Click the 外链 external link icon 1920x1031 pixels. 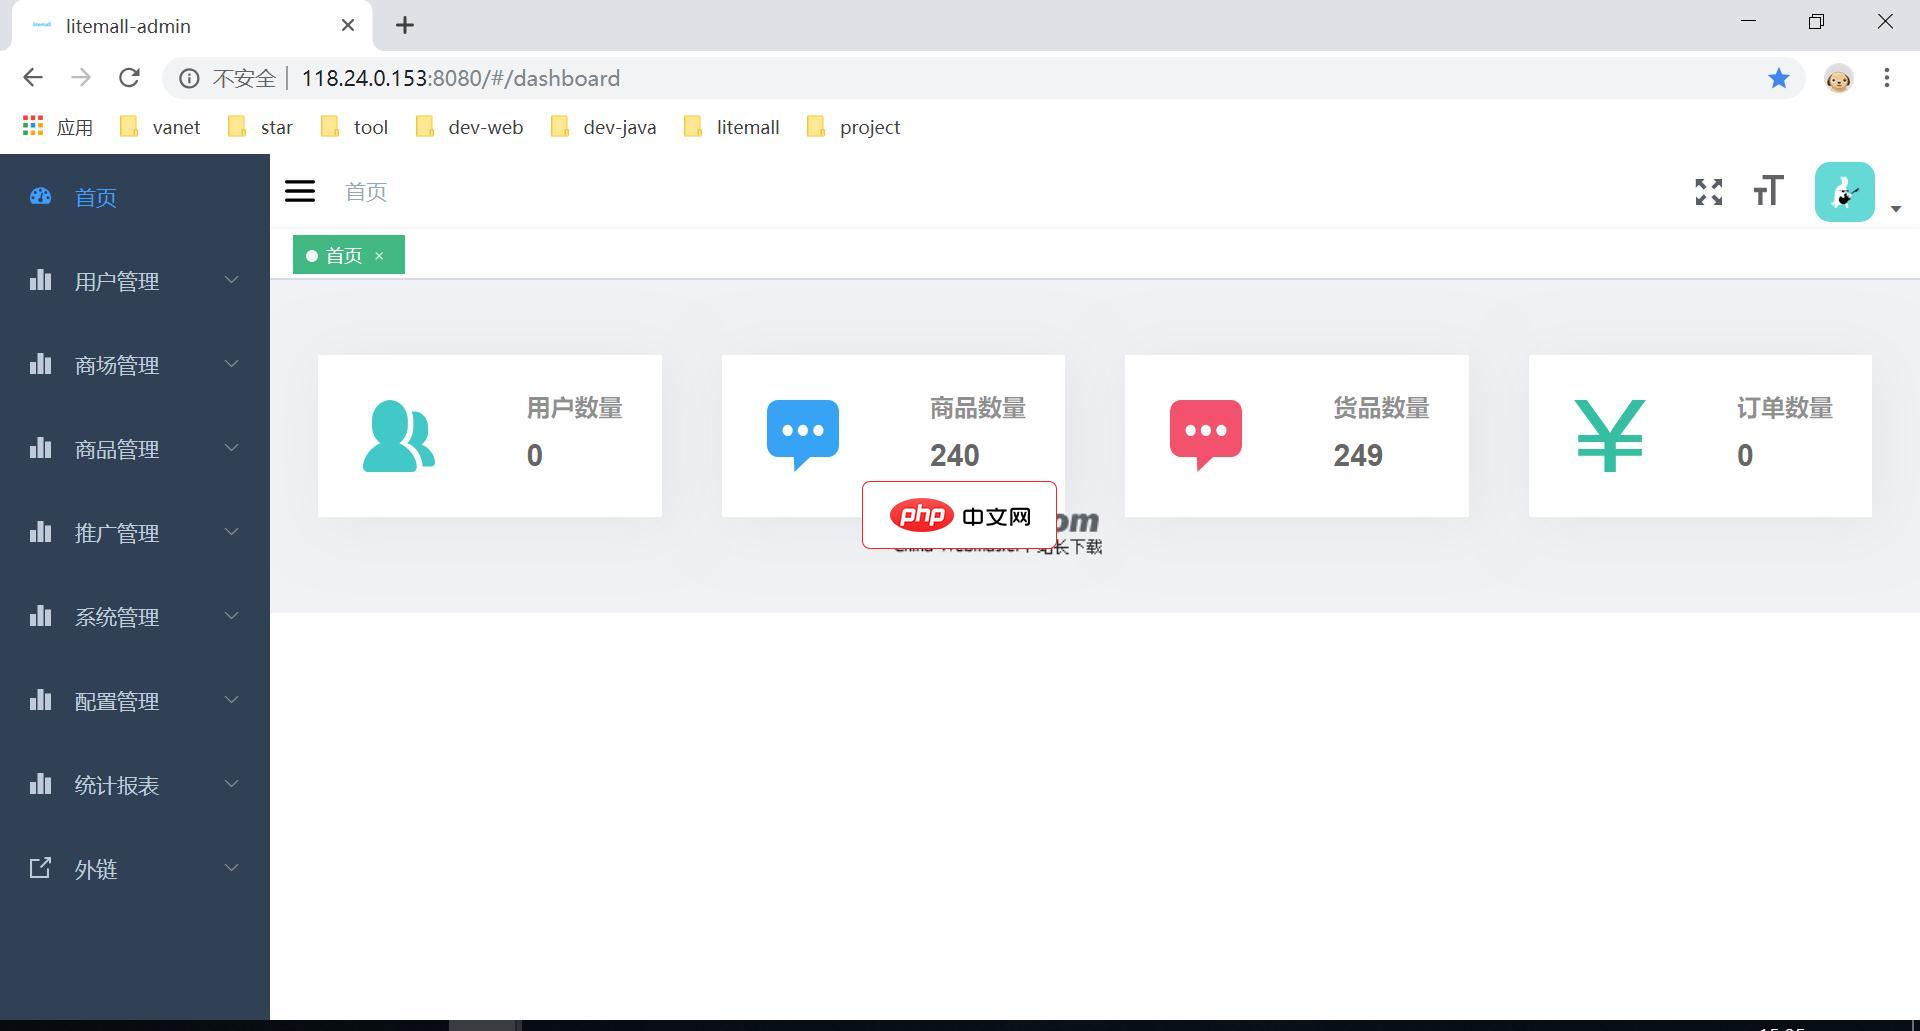pos(40,868)
